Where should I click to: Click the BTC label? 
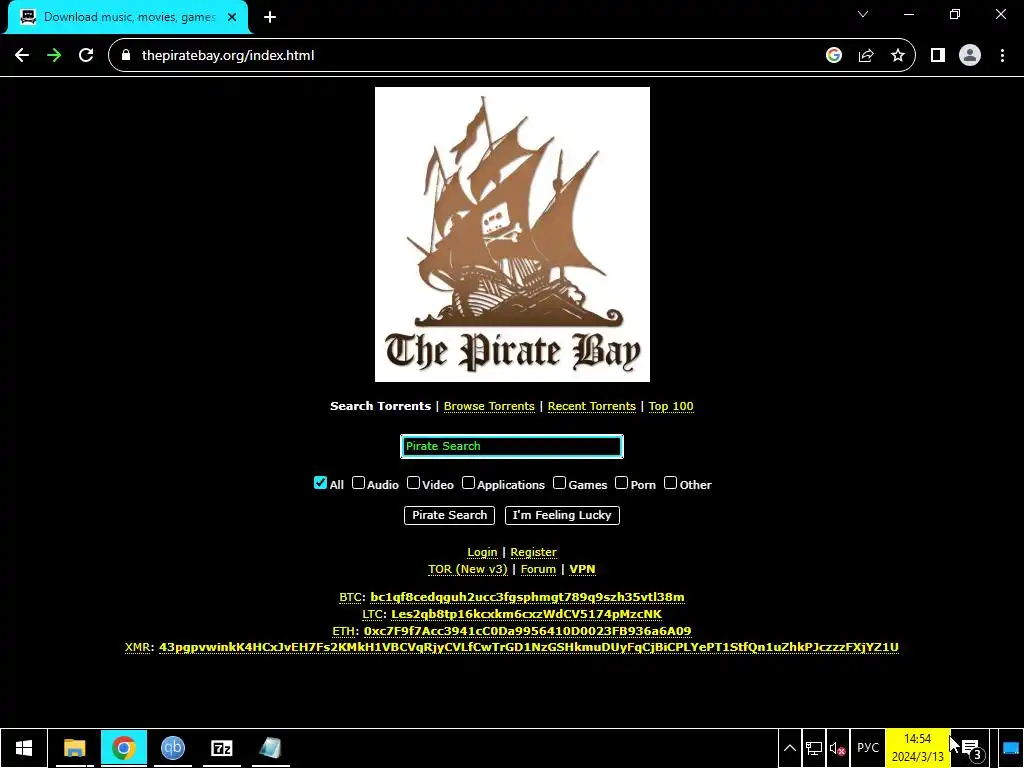click(x=351, y=598)
